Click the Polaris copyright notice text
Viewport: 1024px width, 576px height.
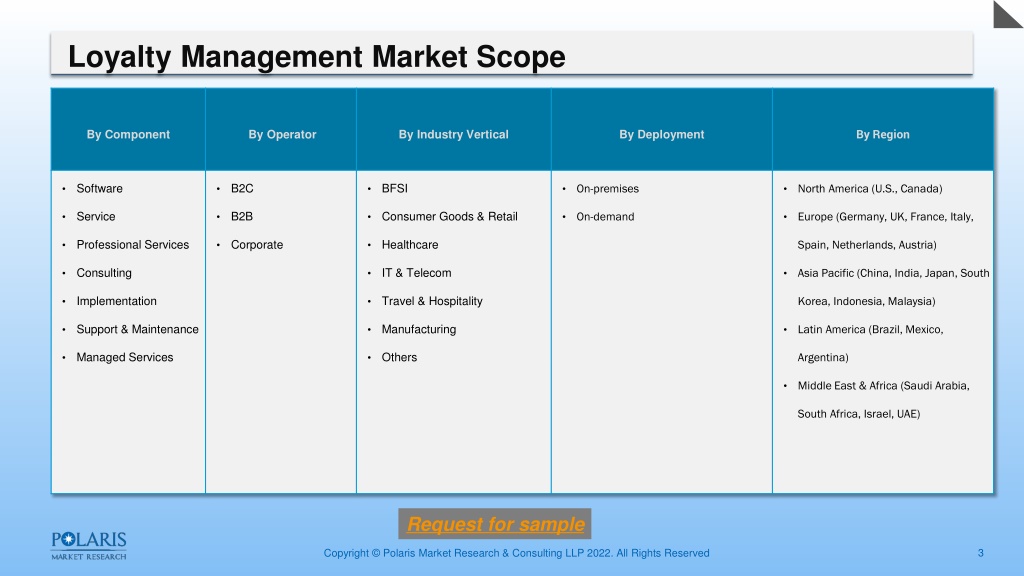[x=516, y=553]
